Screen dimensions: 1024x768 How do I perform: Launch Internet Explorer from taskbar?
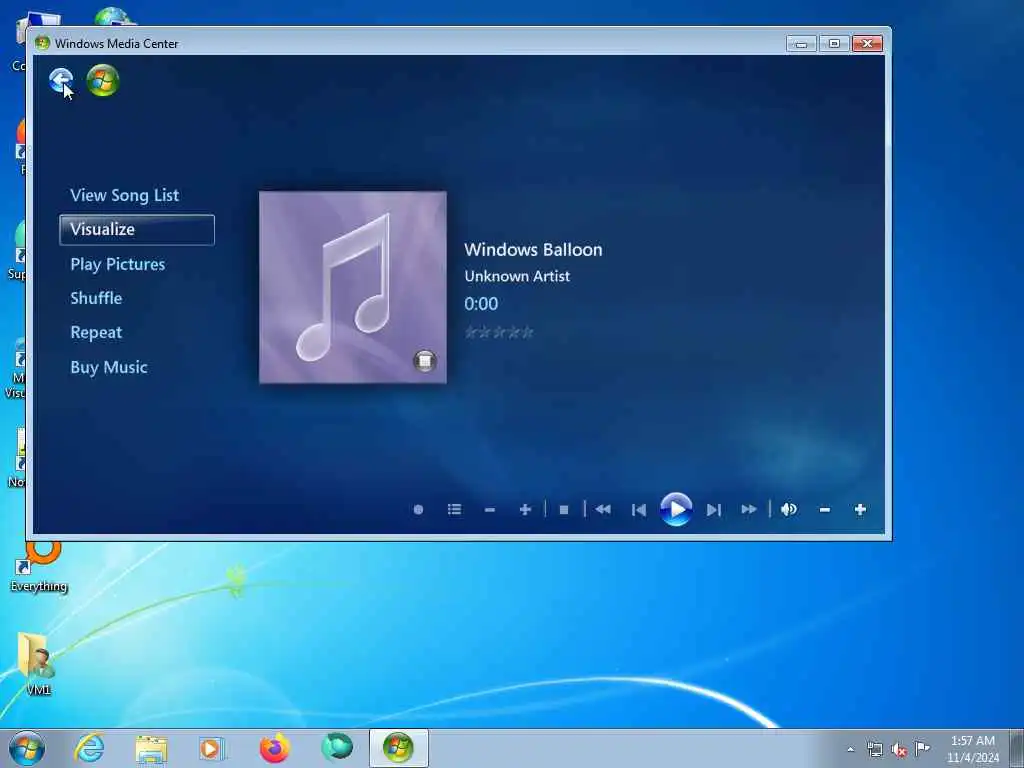point(89,748)
